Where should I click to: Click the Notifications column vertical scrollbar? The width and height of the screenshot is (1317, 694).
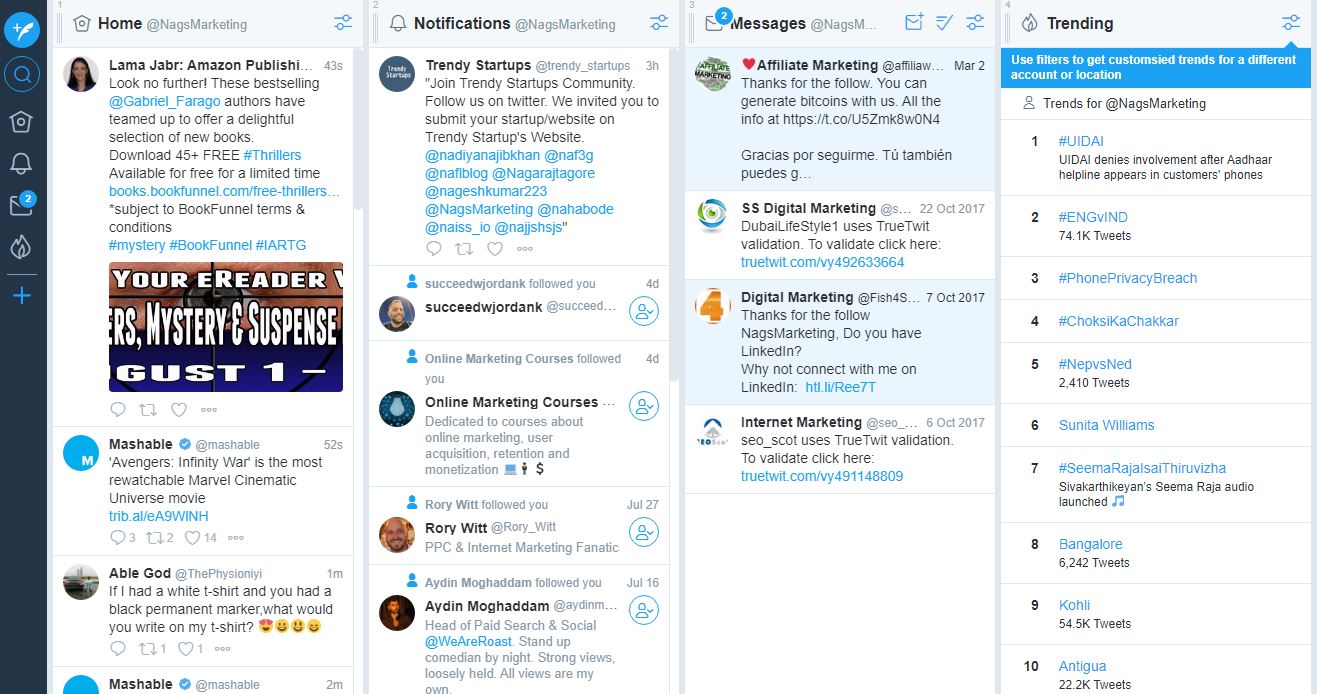674,214
